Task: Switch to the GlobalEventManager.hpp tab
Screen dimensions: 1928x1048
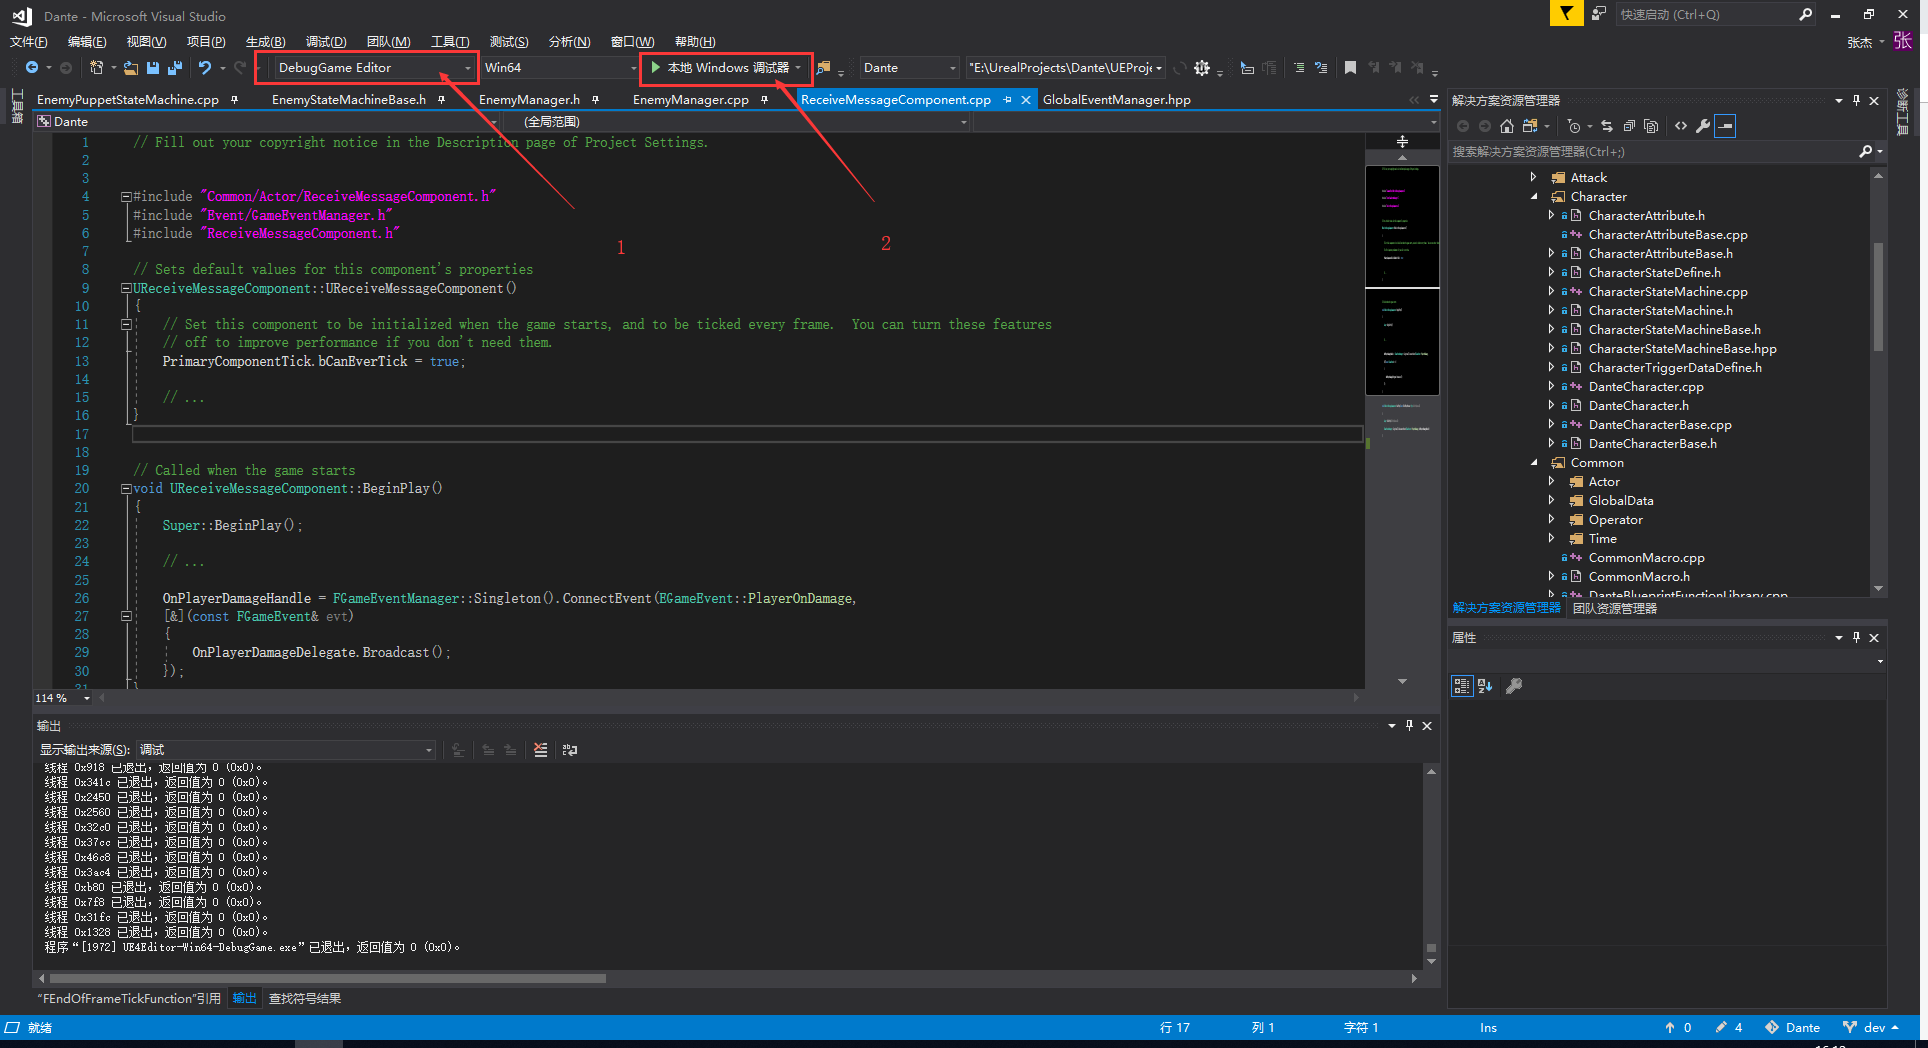Action: click(1115, 100)
